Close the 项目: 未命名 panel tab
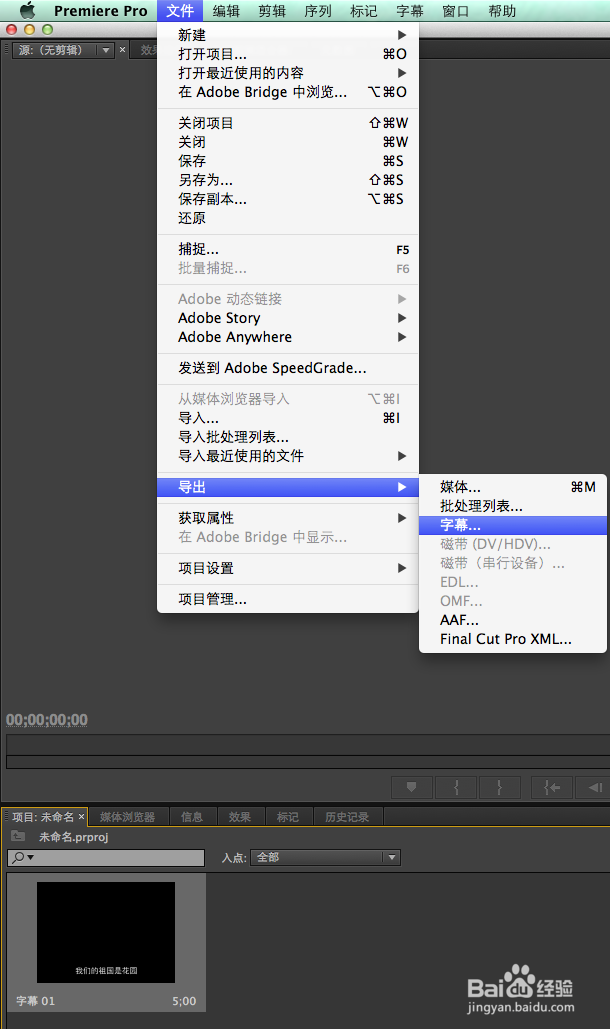Viewport: 610px width, 1029px height. (81, 816)
